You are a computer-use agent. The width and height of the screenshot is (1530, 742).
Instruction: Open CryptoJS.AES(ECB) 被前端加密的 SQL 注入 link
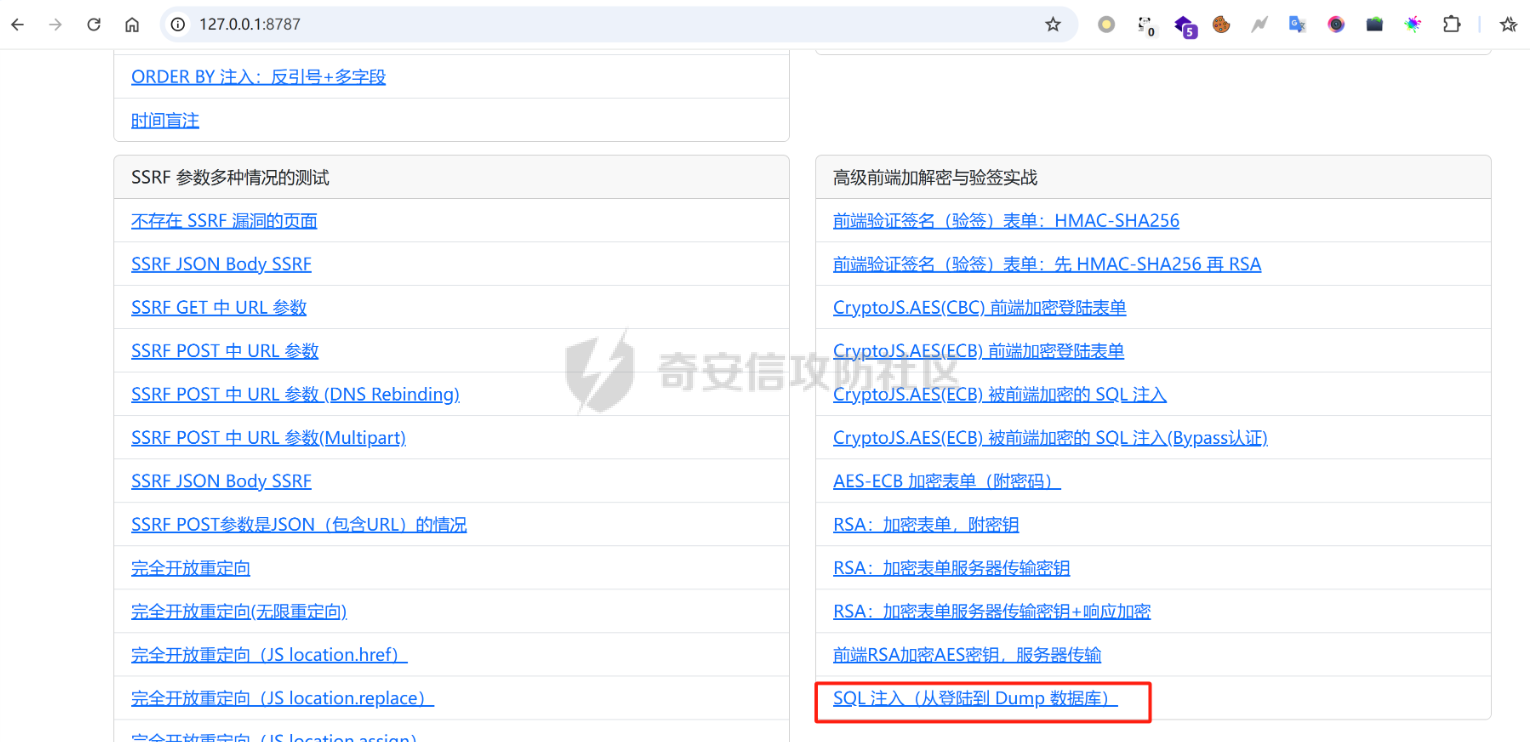1000,394
